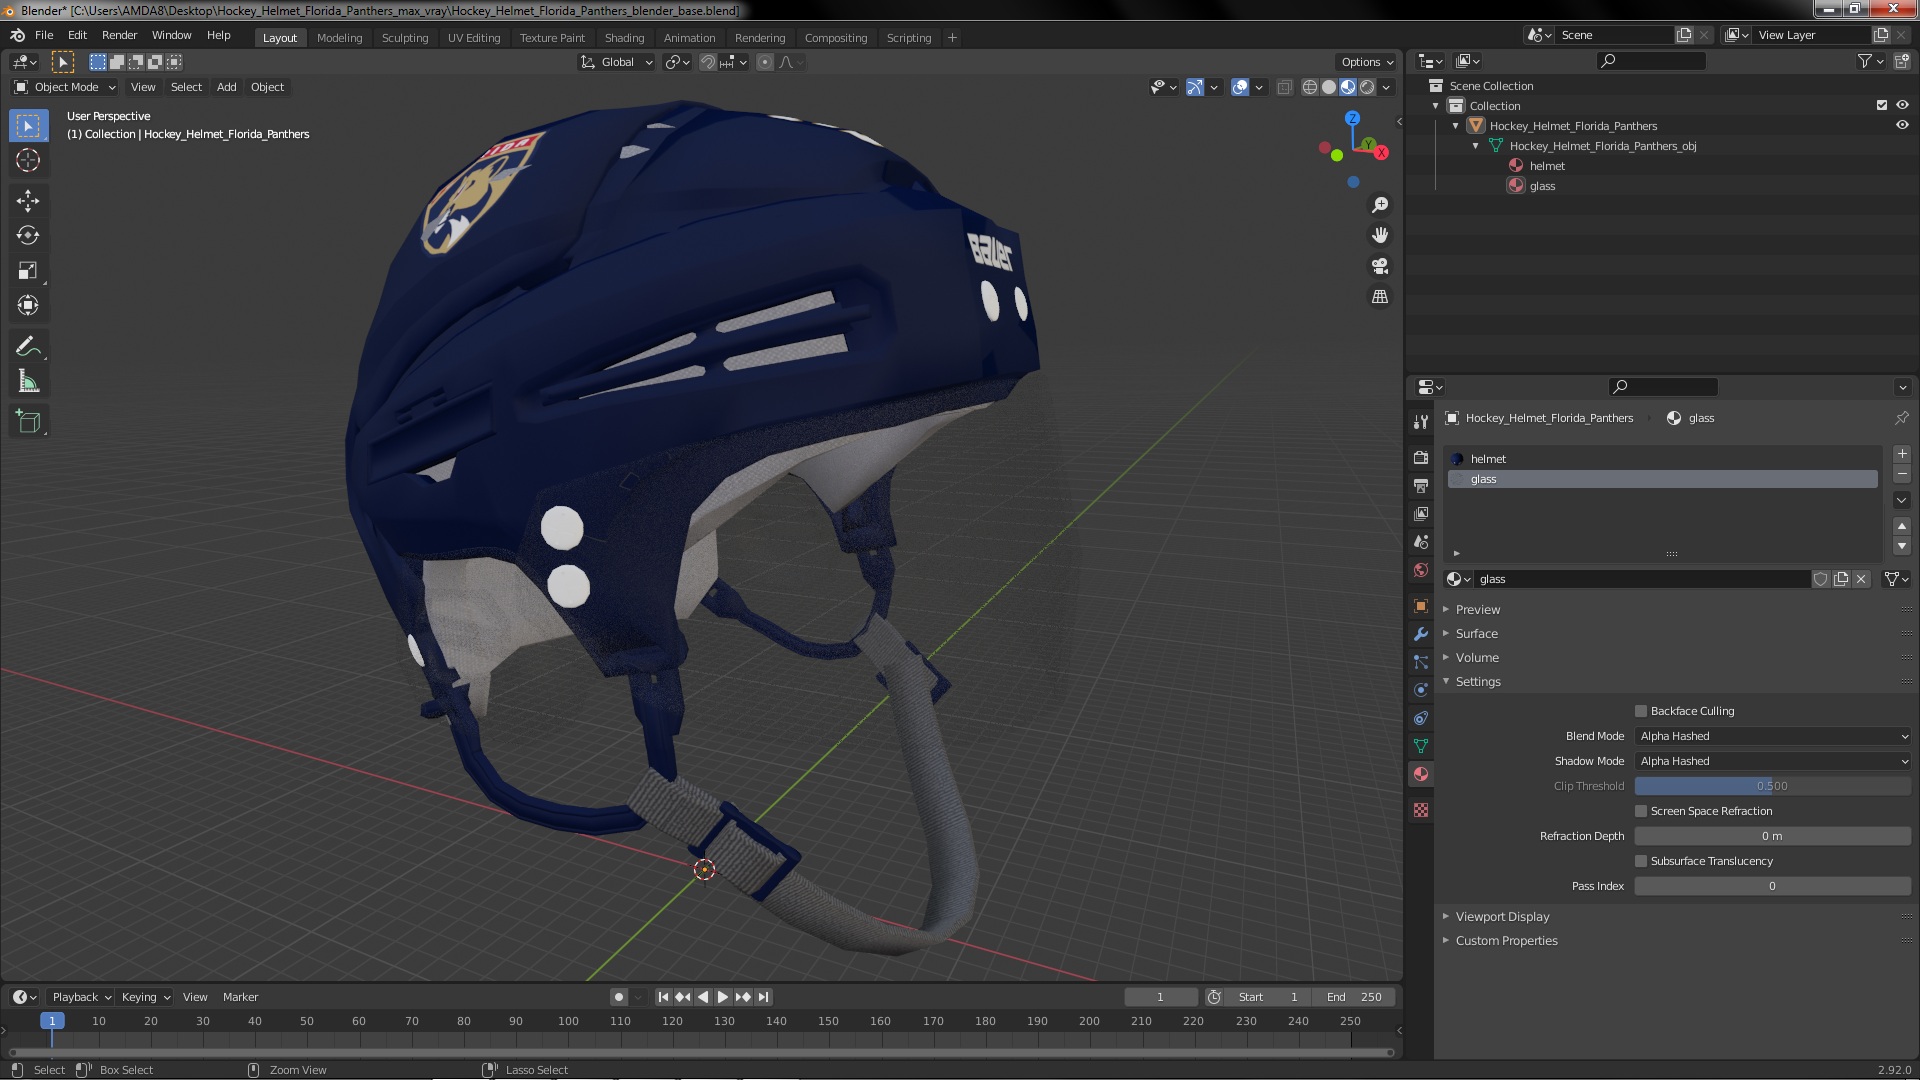Screen dimensions: 1920x1080
Task: Enable Screen Space Refraction
Action: [1641, 811]
